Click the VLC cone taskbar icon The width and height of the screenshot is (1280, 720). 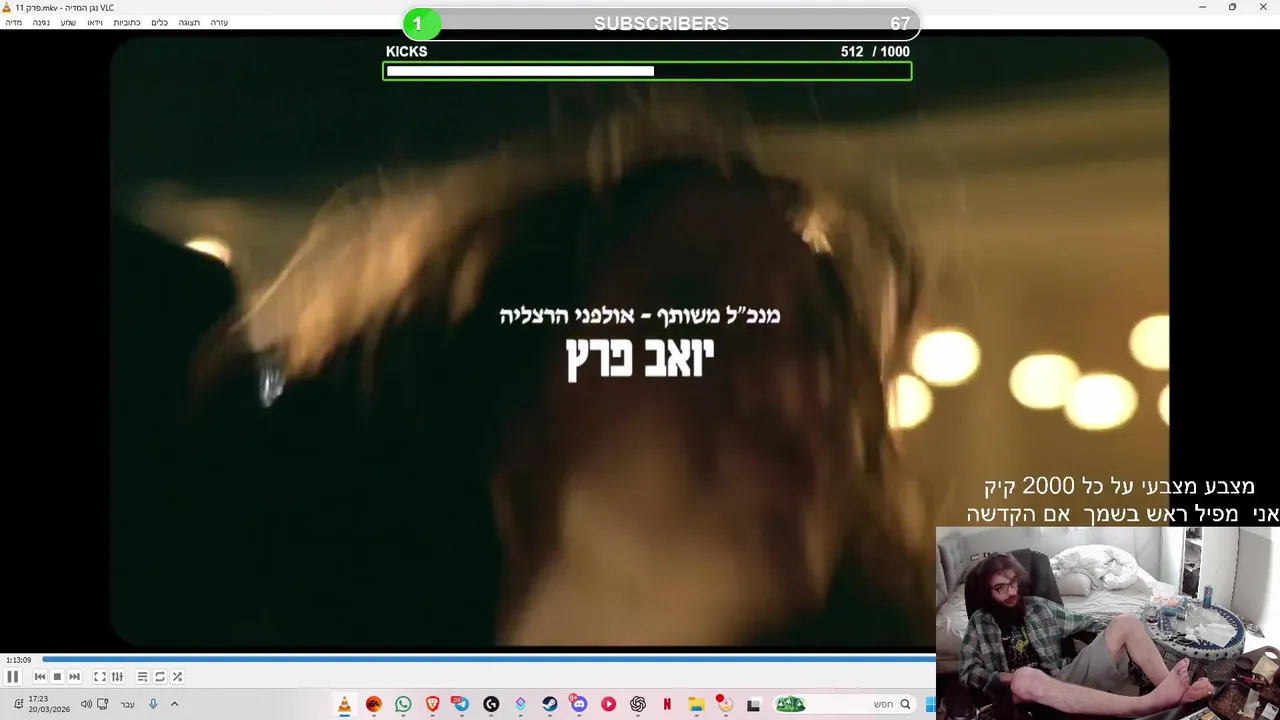(x=344, y=704)
